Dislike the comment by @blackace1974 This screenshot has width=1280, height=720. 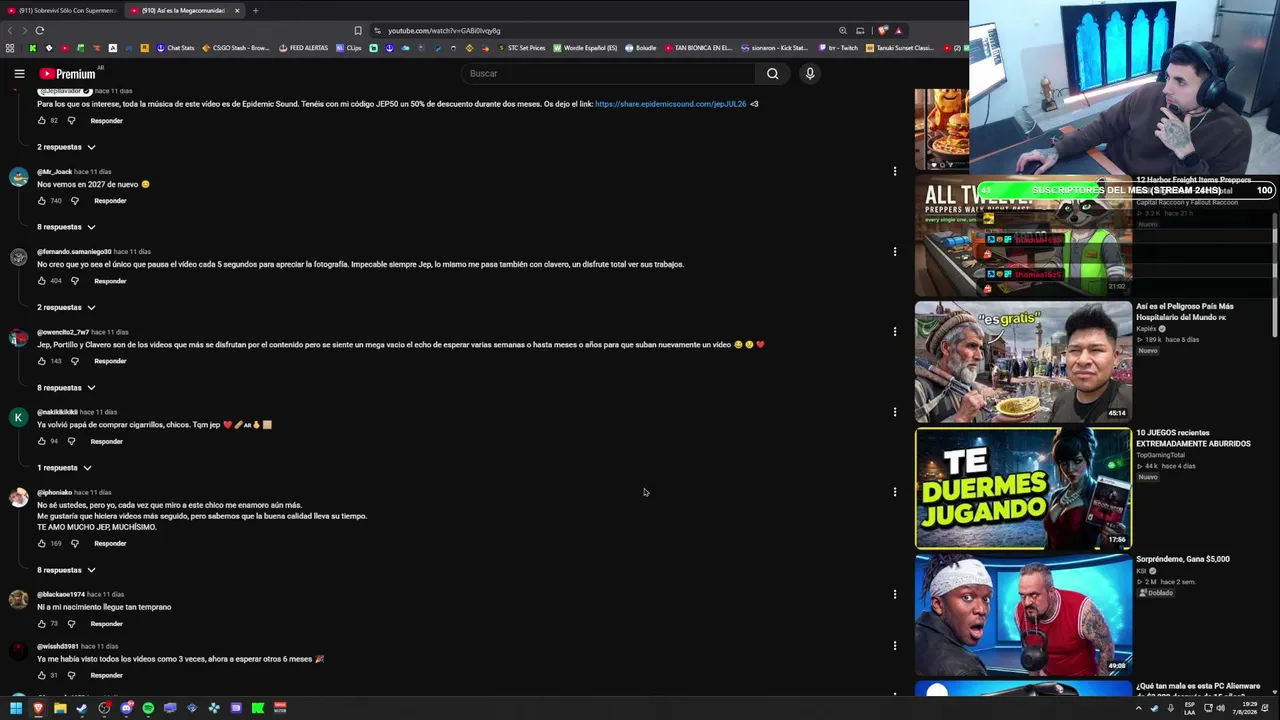click(x=70, y=624)
